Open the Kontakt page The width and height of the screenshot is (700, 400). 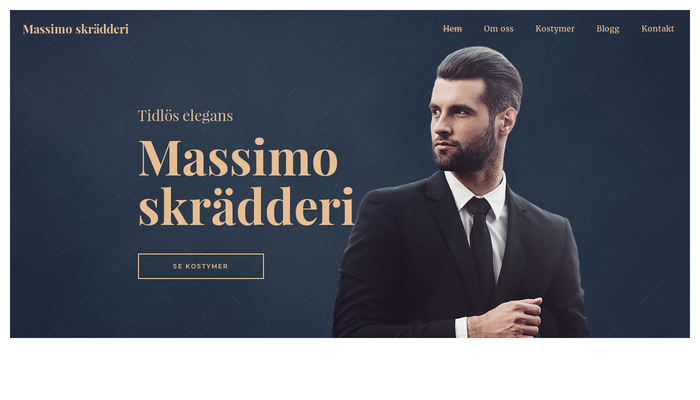click(658, 29)
